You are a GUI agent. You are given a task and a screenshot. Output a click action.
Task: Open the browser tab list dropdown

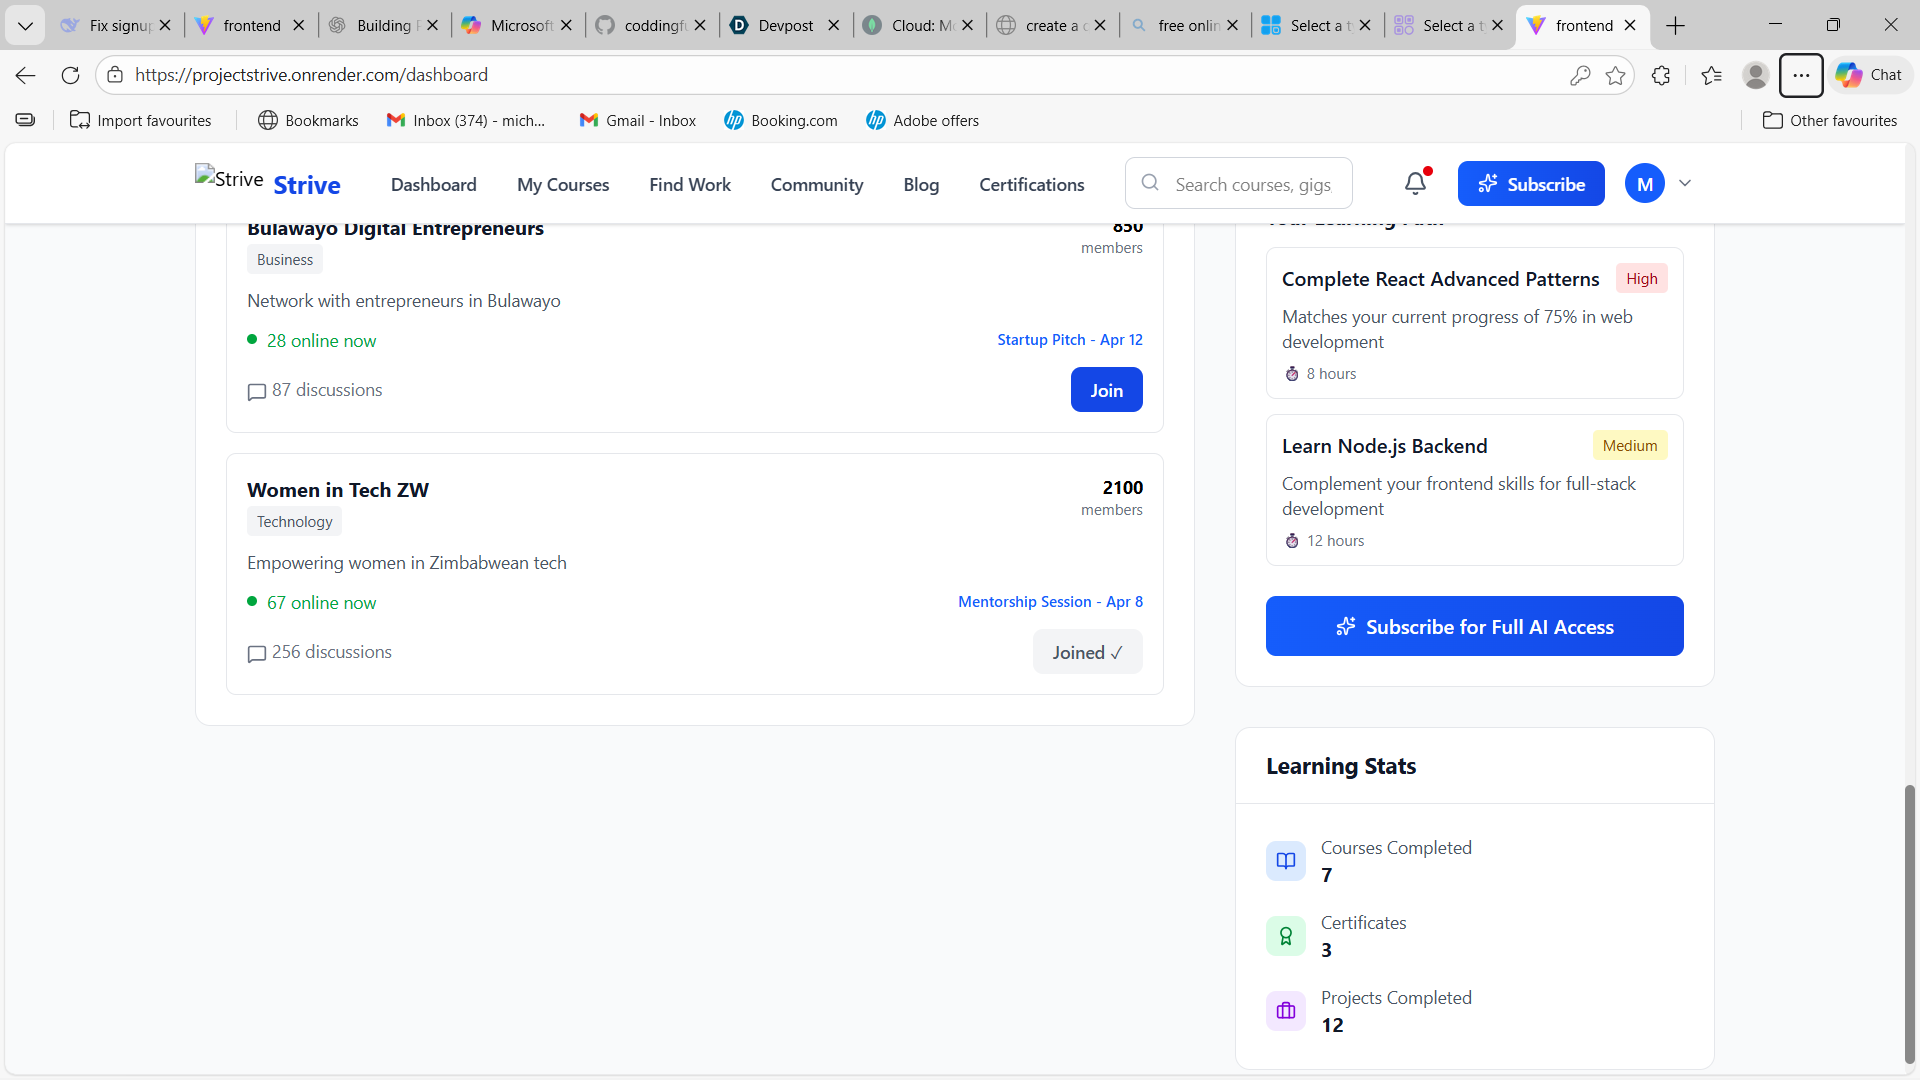[x=25, y=25]
